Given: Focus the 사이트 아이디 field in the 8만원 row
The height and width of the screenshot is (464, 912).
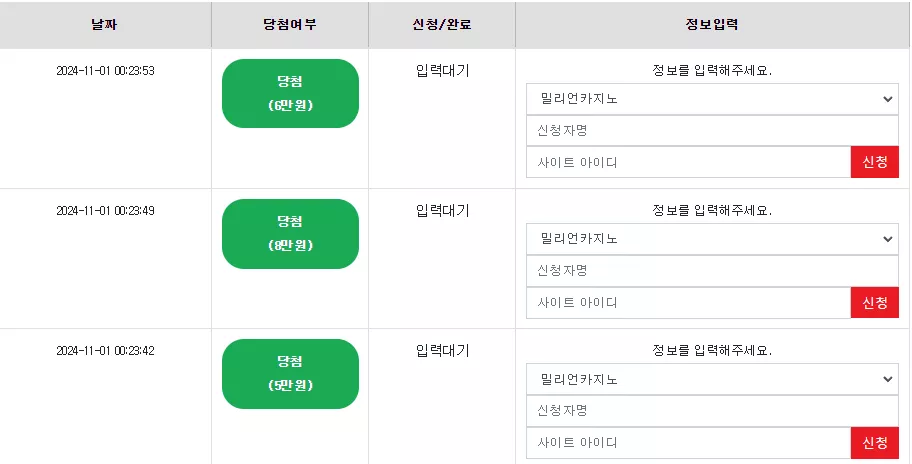Looking at the screenshot, I should tap(689, 302).
